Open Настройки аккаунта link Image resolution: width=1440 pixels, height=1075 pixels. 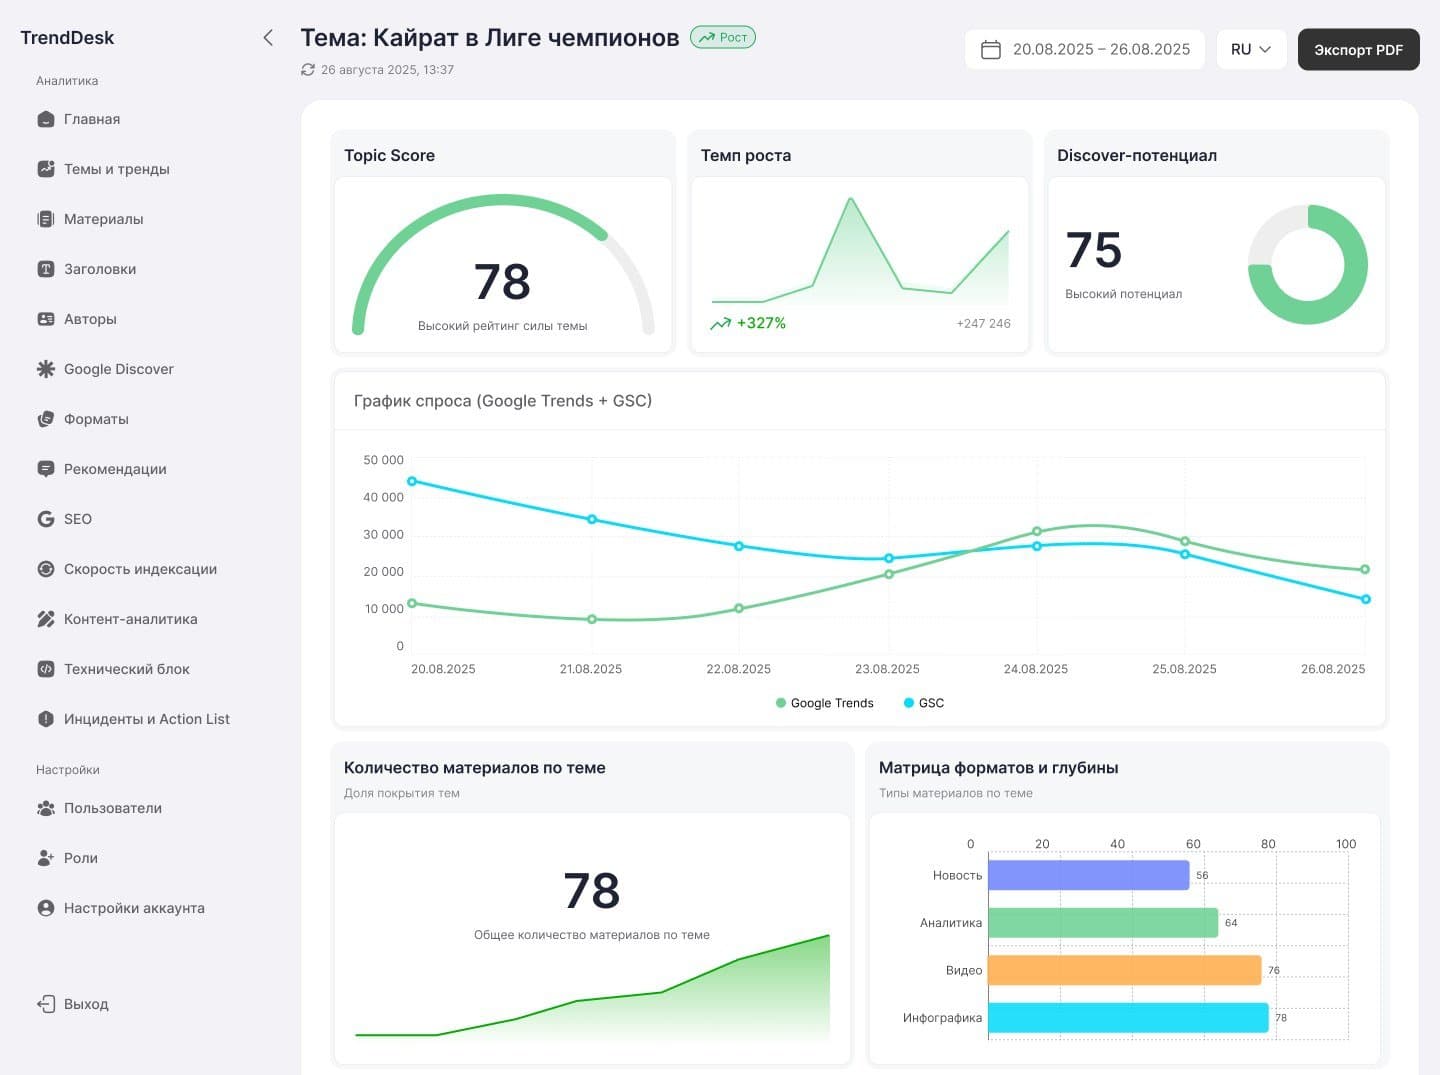point(134,908)
